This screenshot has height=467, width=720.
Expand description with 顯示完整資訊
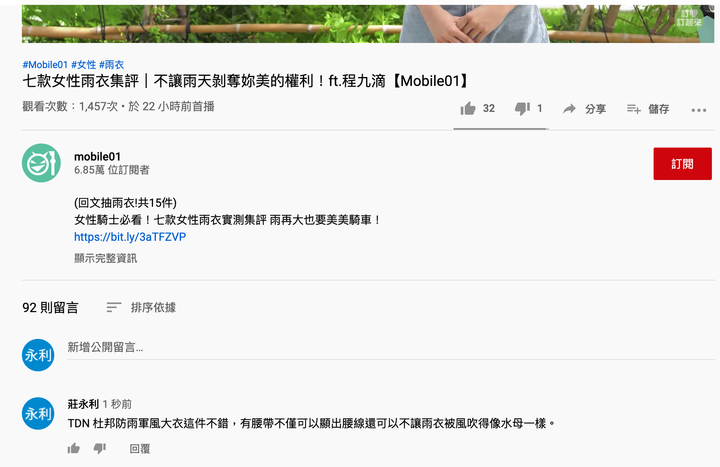tap(106, 258)
